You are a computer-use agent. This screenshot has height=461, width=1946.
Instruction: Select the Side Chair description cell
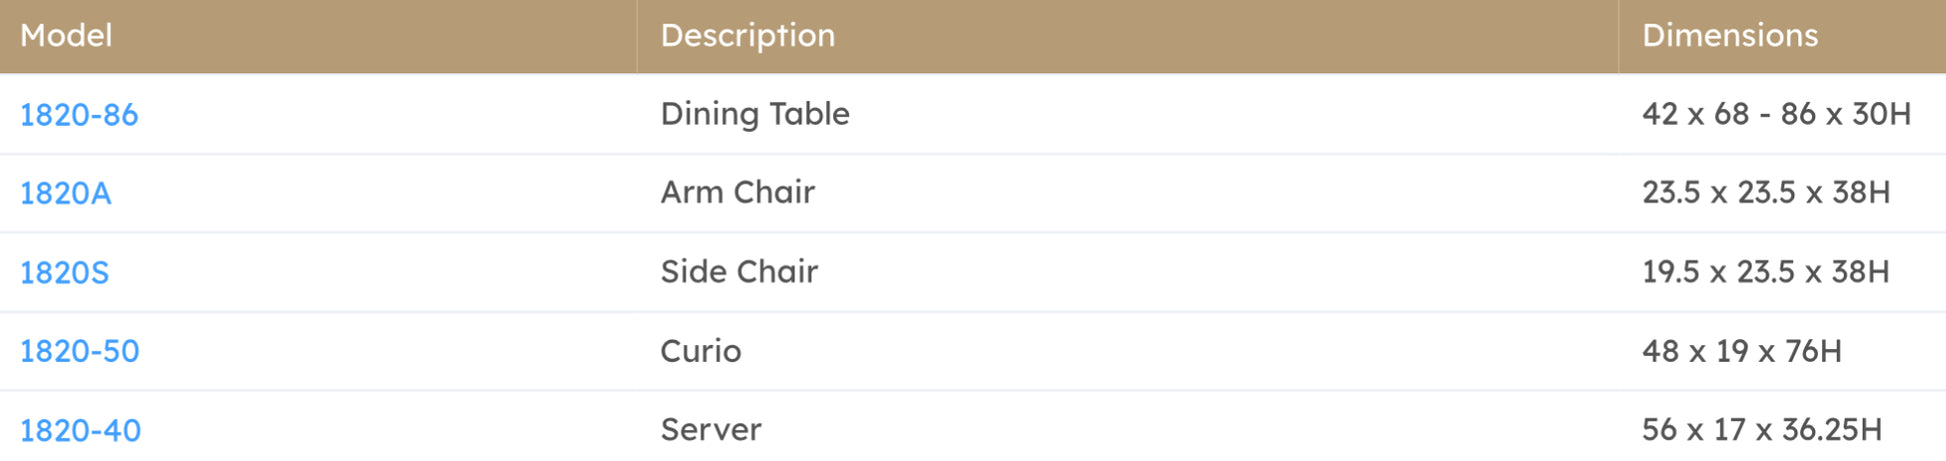pyautogui.click(x=739, y=271)
